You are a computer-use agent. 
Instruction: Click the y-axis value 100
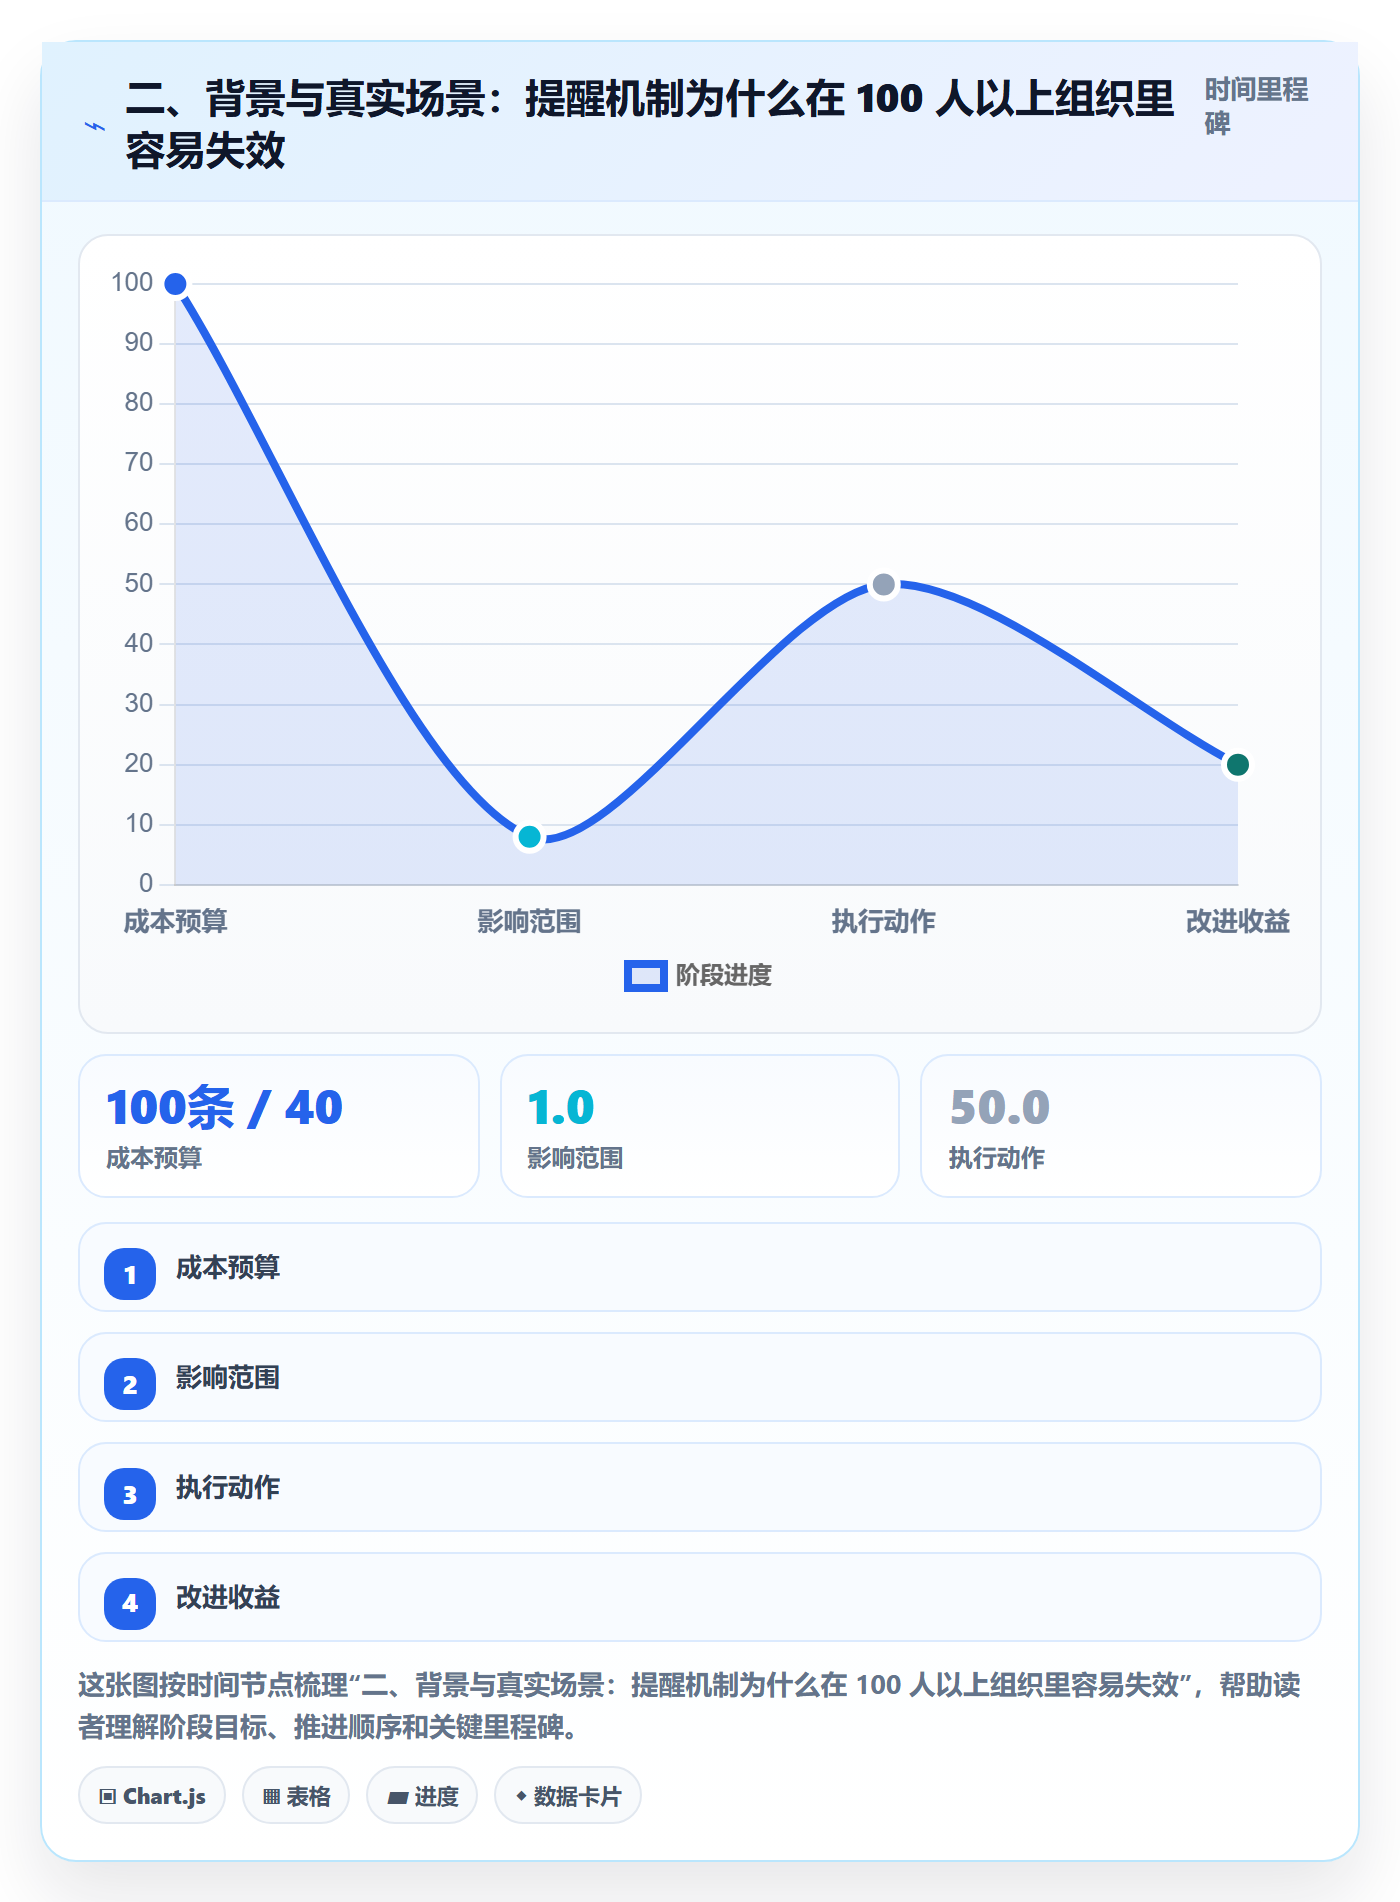[x=132, y=283]
